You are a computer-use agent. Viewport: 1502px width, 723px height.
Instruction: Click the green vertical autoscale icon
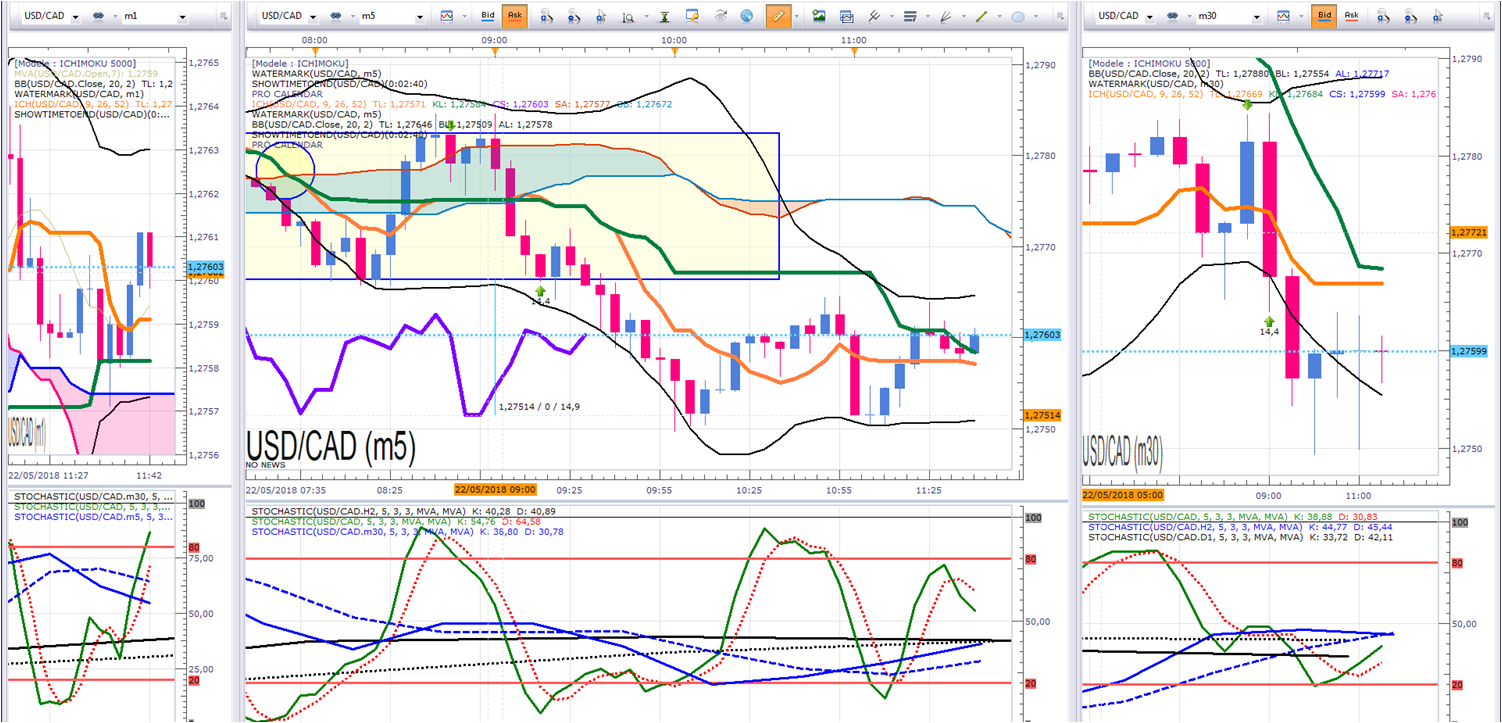pos(665,16)
